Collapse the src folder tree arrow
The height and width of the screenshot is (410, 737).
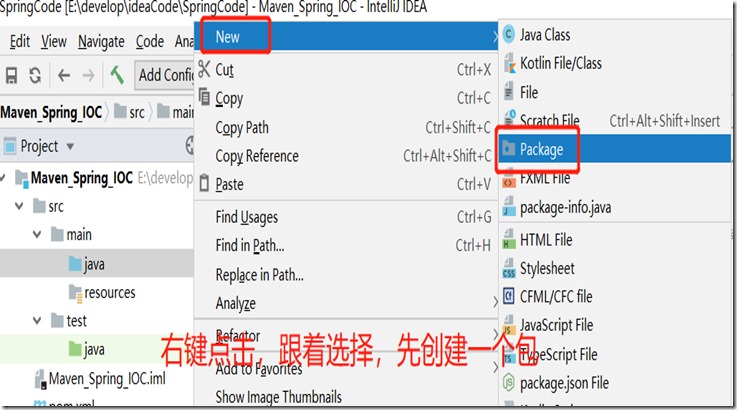pyautogui.click(x=19, y=206)
